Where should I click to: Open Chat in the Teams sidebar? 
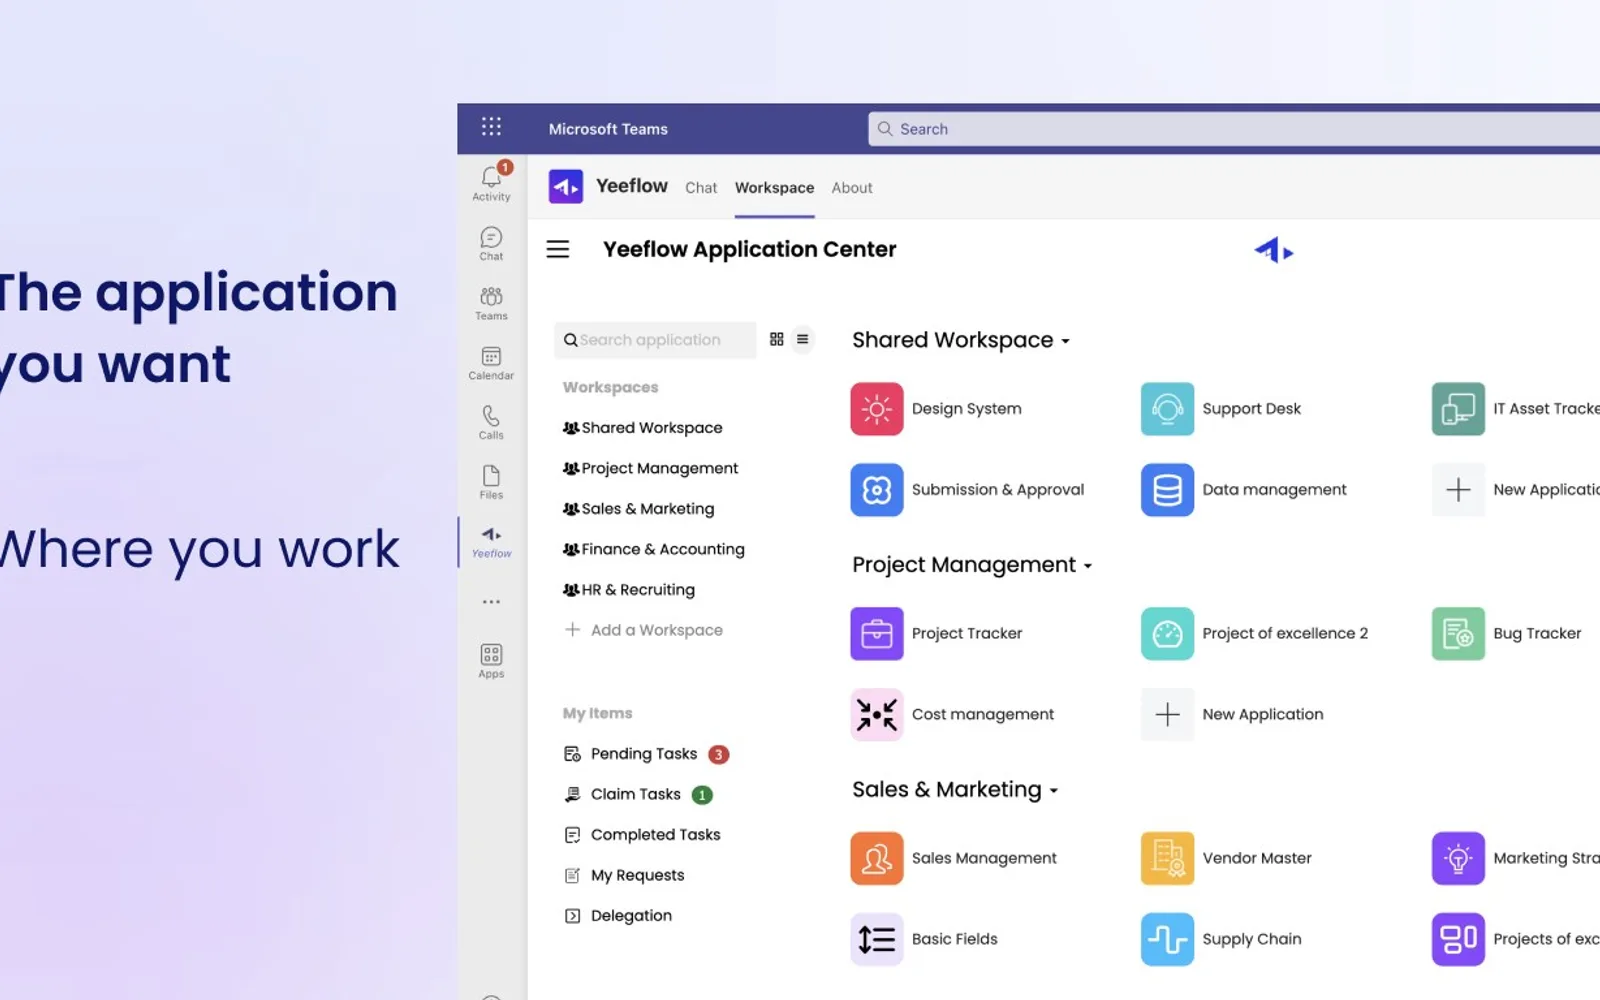[491, 243]
